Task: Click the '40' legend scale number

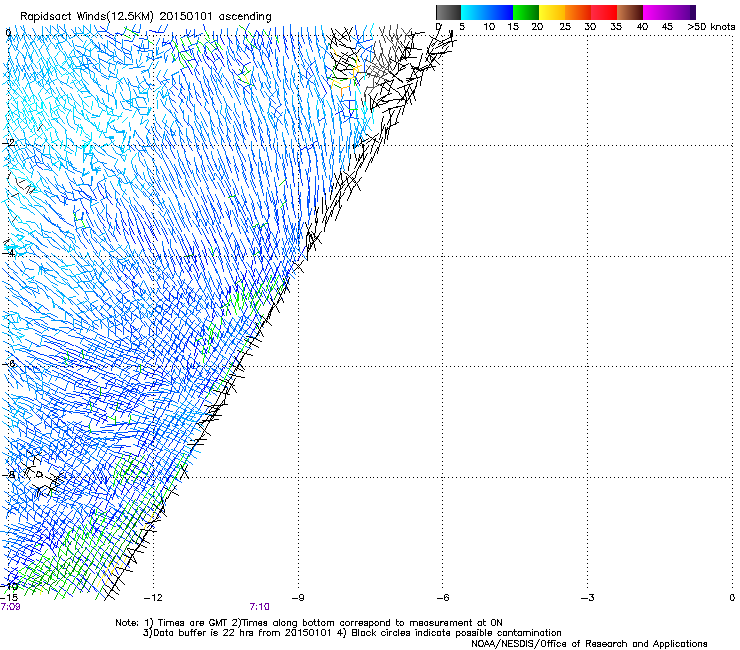Action: (x=642, y=27)
